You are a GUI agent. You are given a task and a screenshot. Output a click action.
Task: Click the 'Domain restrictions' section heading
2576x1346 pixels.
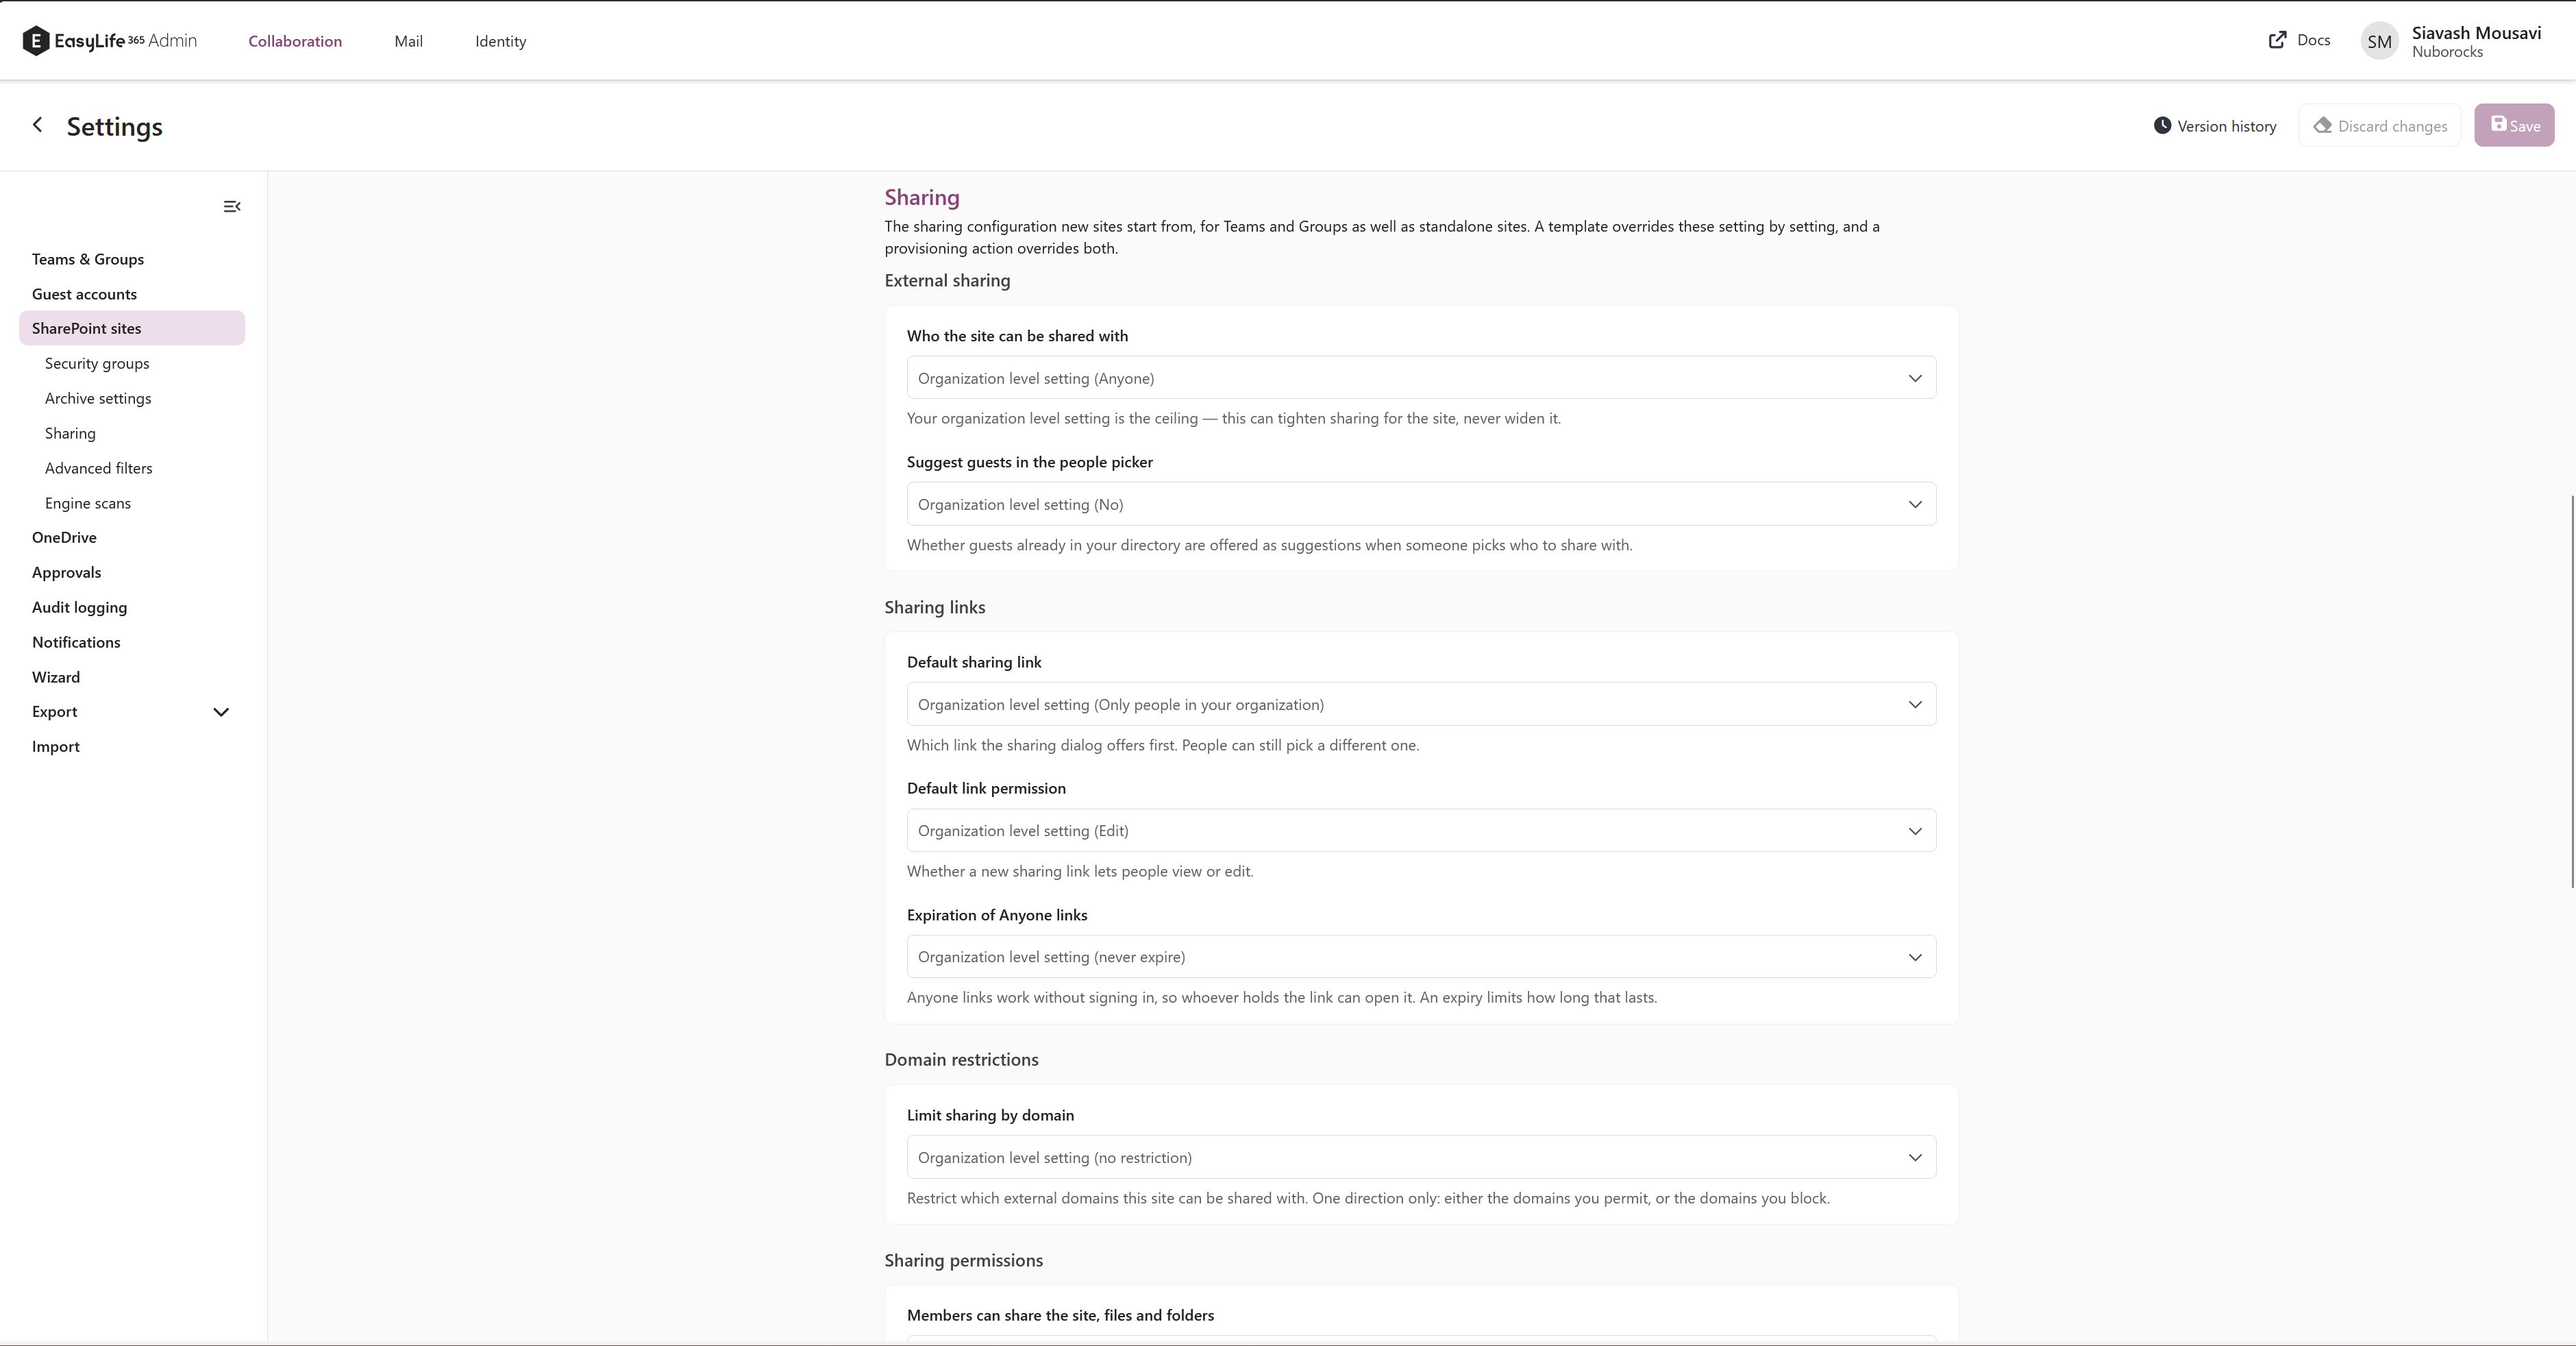click(x=961, y=1059)
